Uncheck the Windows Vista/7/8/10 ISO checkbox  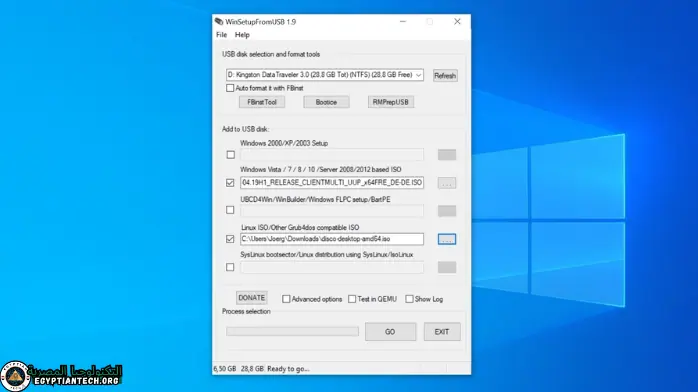click(x=230, y=183)
